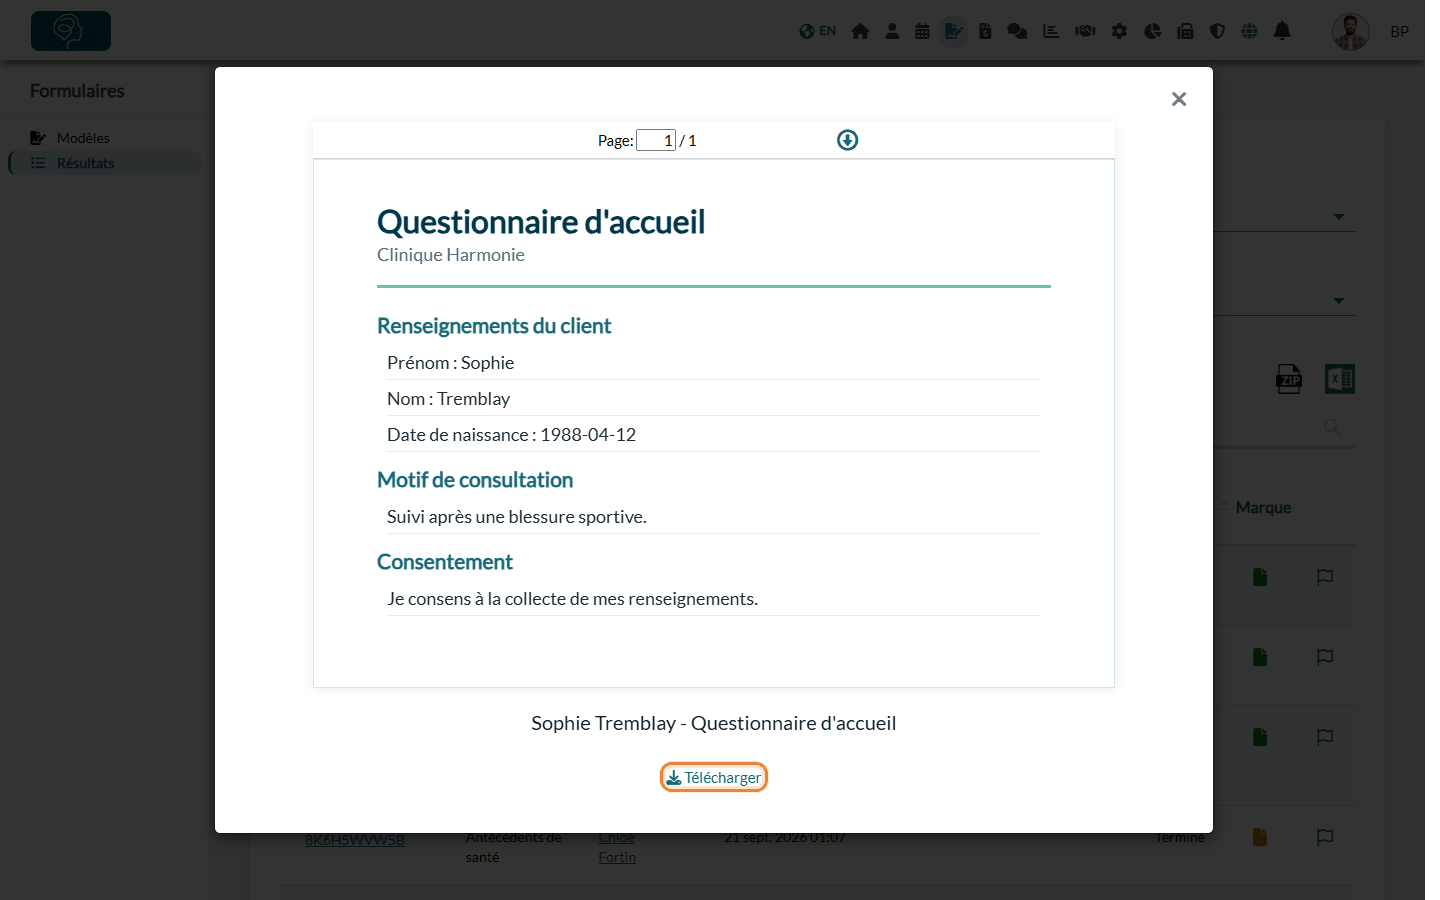Viewport: 1440px width, 900px height.
Task: Open the orange document icon in Terminé row
Action: pyautogui.click(x=1260, y=837)
